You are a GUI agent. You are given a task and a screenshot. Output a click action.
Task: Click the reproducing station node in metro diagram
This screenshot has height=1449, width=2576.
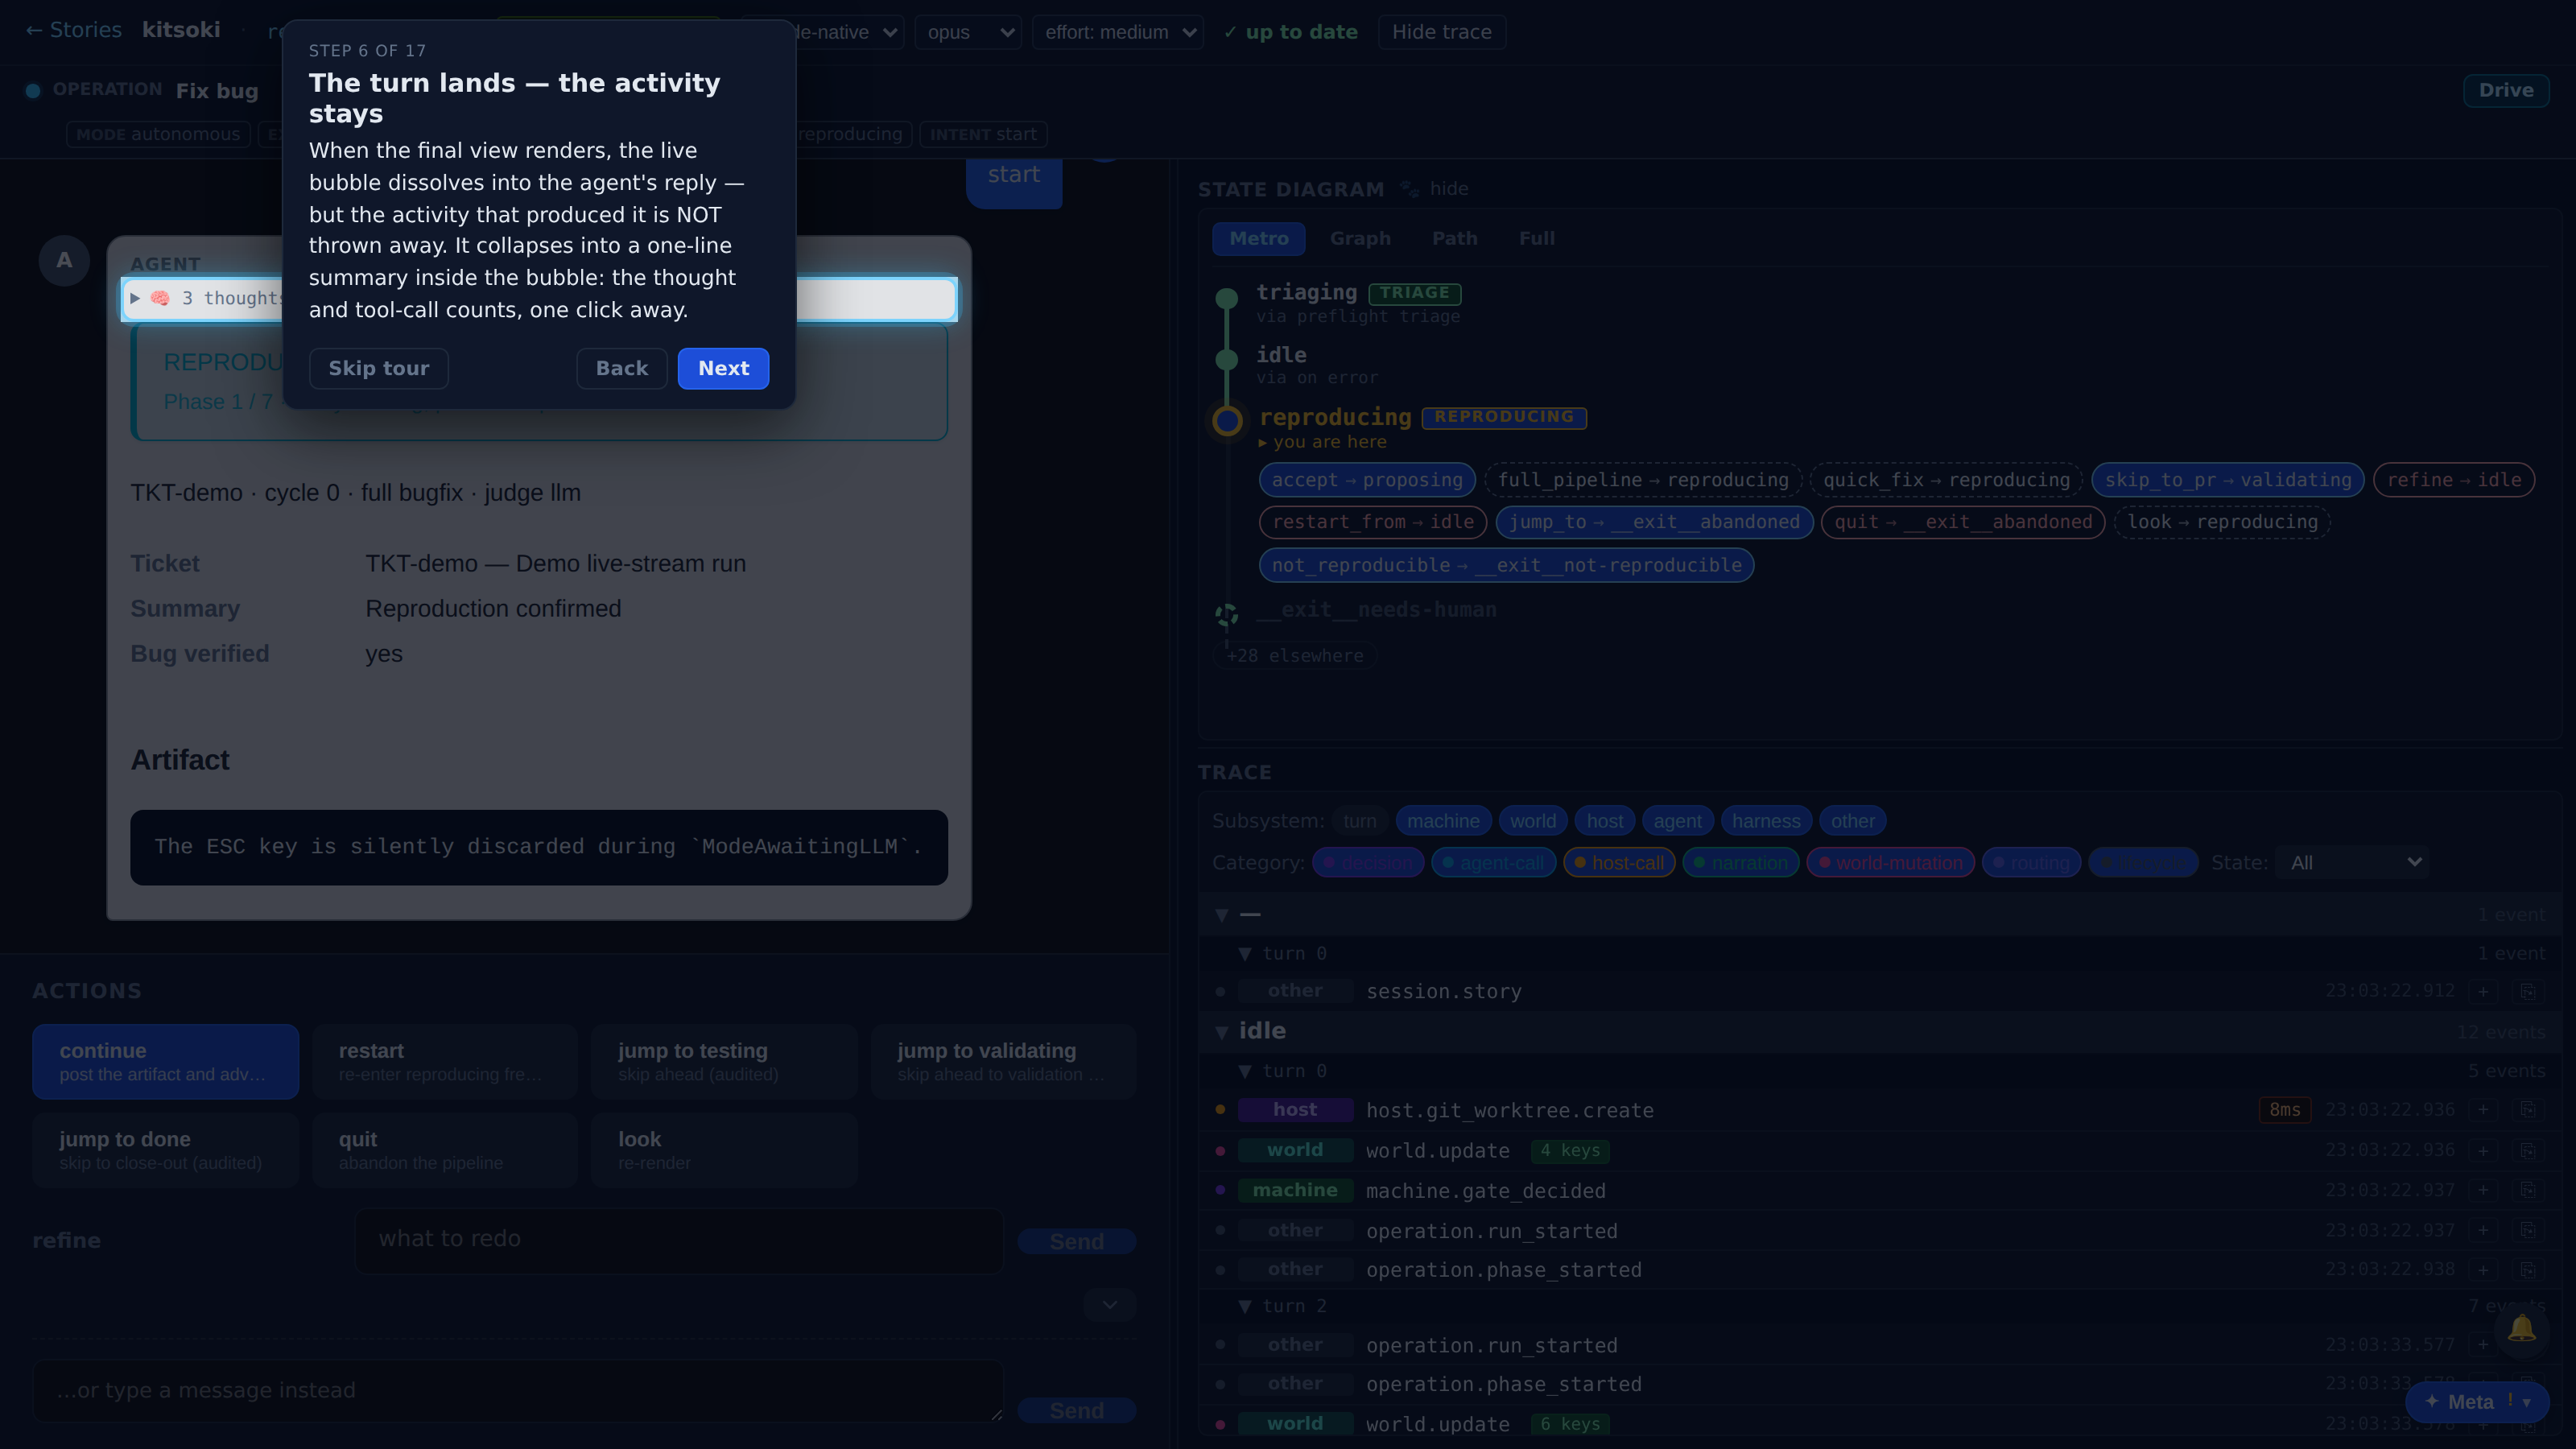tap(1227, 420)
